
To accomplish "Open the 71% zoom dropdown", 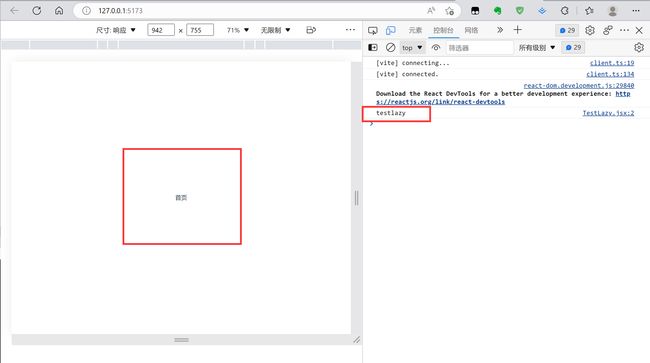I will 238,30.
